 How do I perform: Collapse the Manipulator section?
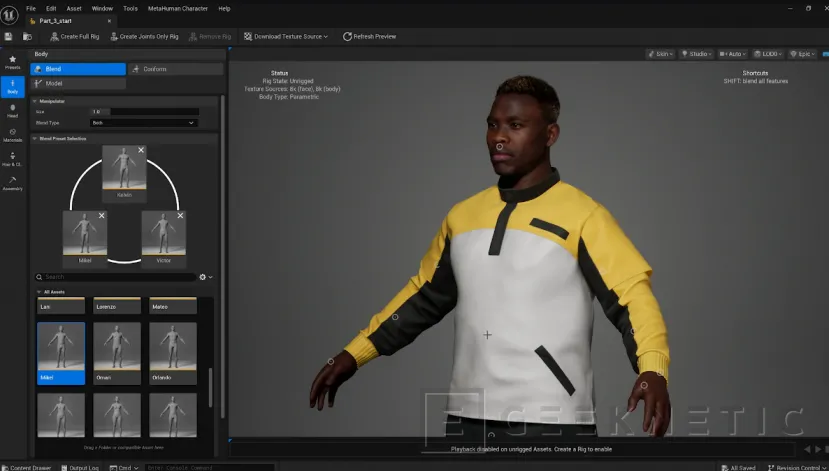coord(35,101)
